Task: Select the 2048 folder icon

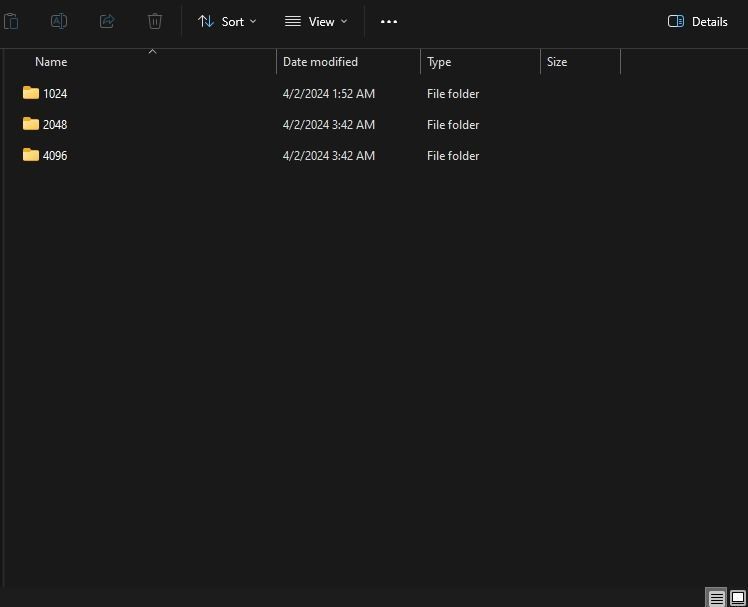Action: coord(31,124)
